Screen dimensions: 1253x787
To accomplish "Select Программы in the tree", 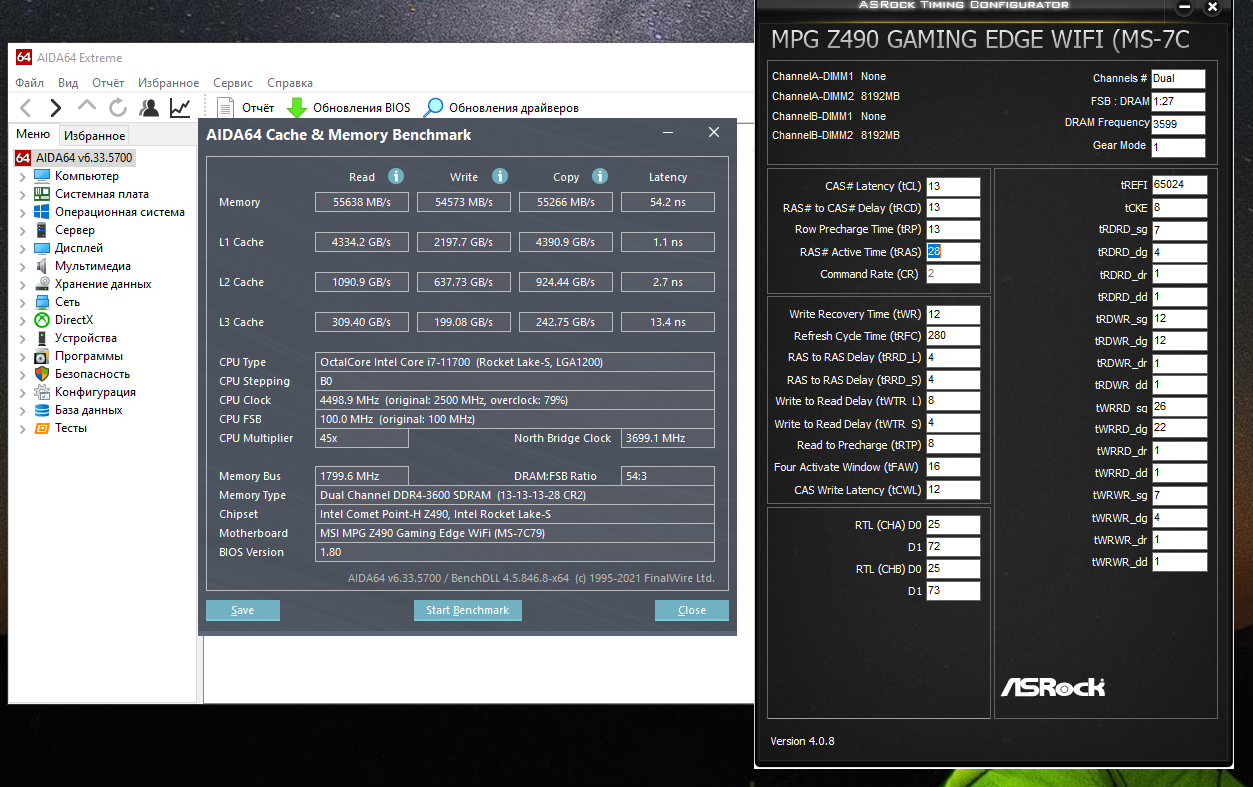I will click(89, 356).
